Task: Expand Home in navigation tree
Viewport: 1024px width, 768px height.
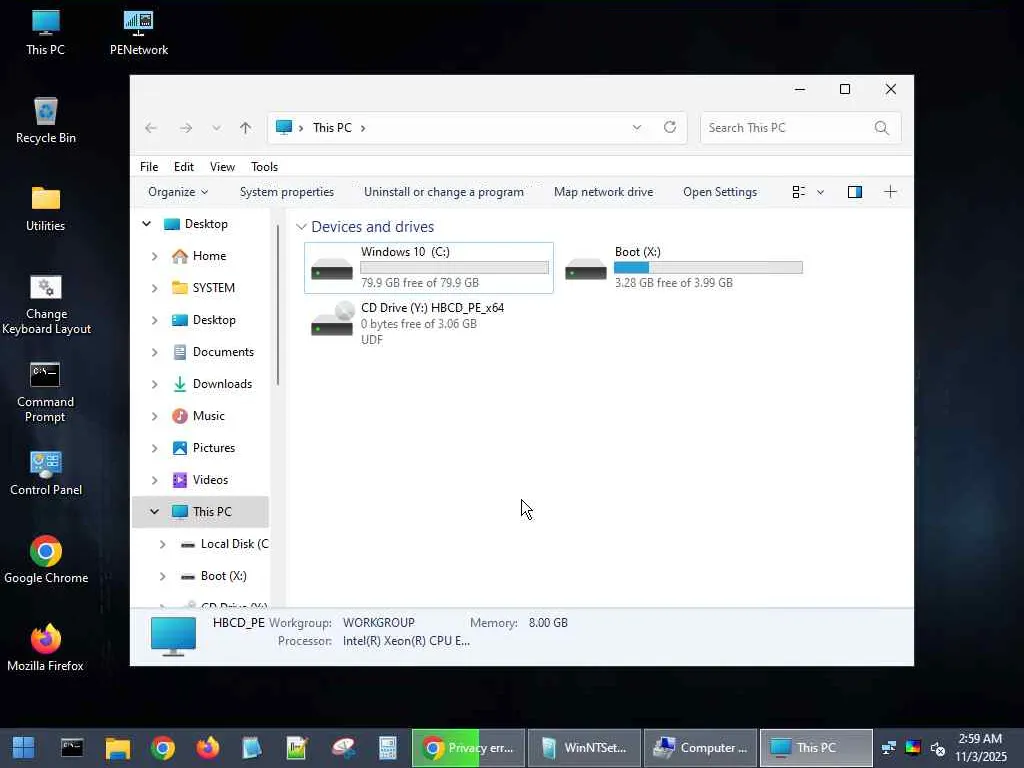Action: pyautogui.click(x=155, y=256)
